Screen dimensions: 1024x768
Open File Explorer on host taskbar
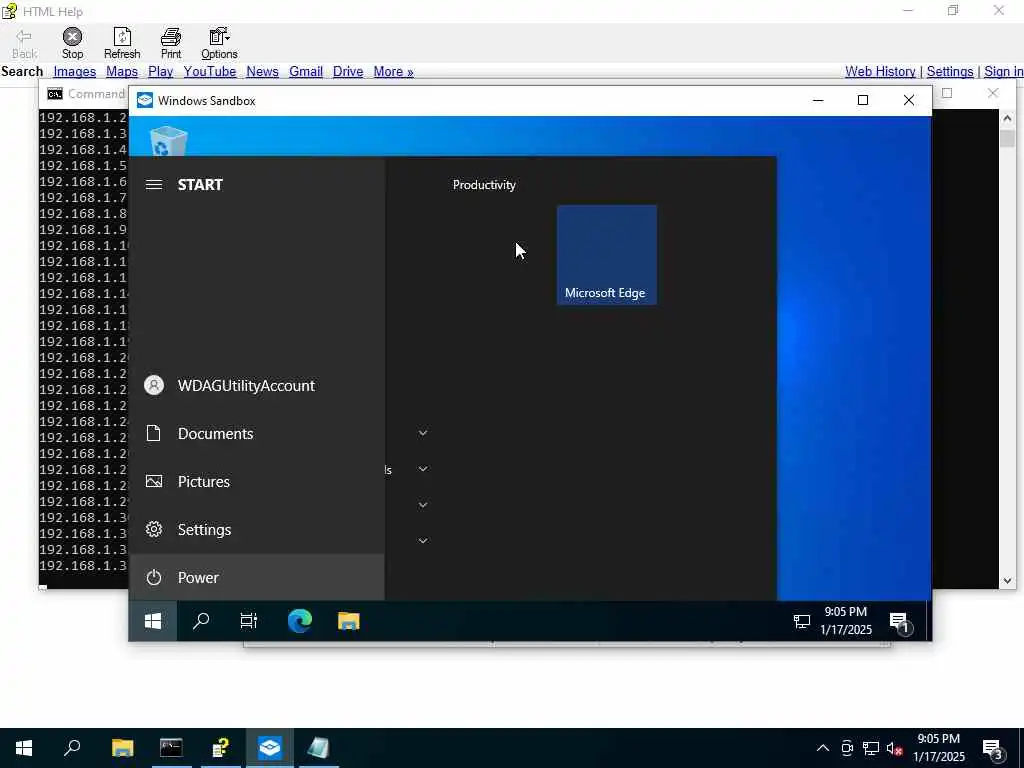point(122,748)
